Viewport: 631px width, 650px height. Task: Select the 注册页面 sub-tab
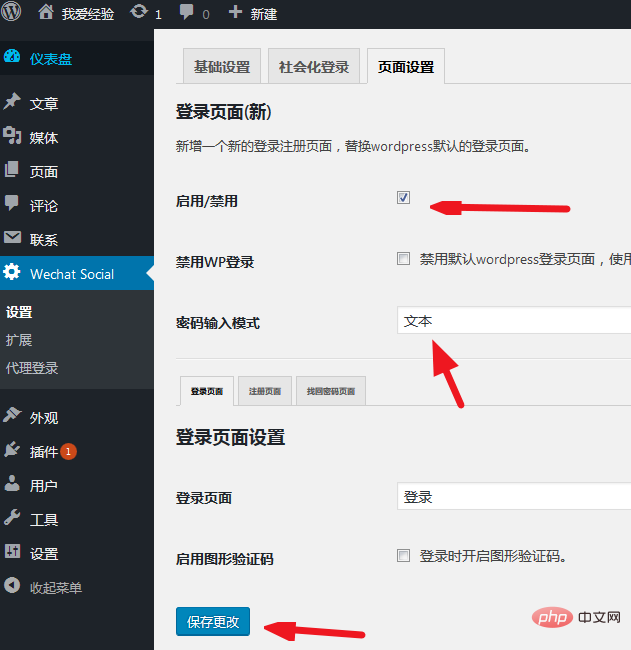265,392
